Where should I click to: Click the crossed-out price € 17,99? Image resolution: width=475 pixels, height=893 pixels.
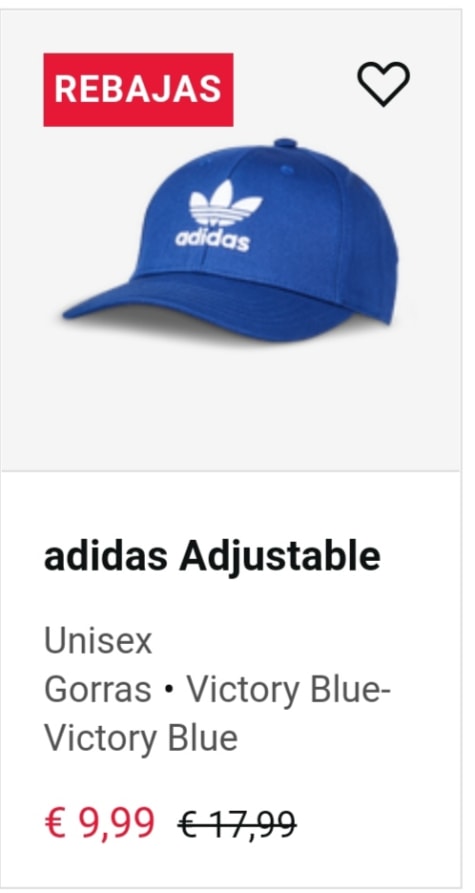[x=237, y=824]
